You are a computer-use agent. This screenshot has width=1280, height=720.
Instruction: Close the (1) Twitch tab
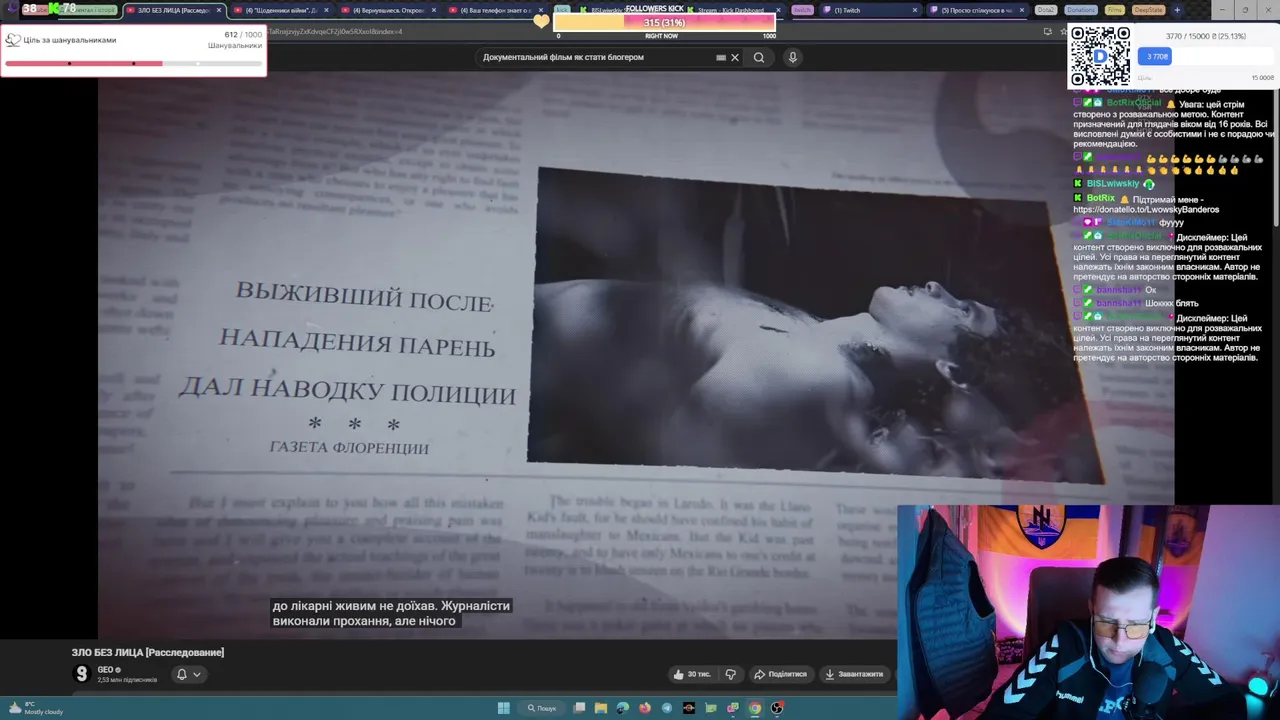point(914,10)
